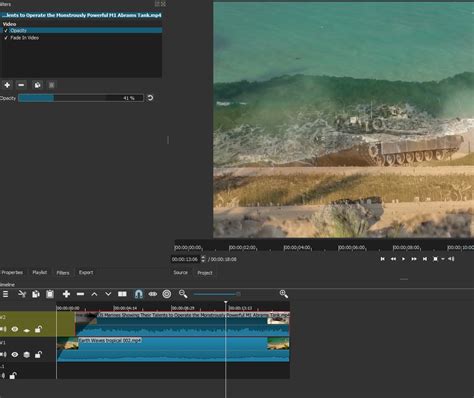Viewport: 474px width, 398px height.
Task: Remove selected filter with the minus button
Action: point(21,85)
